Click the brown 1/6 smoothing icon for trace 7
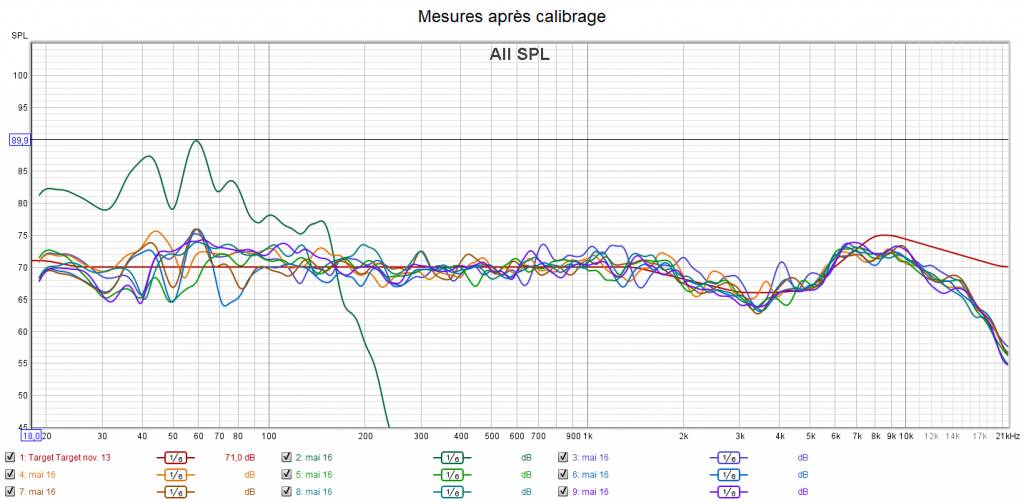The width and height of the screenshot is (1024, 502). click(174, 492)
